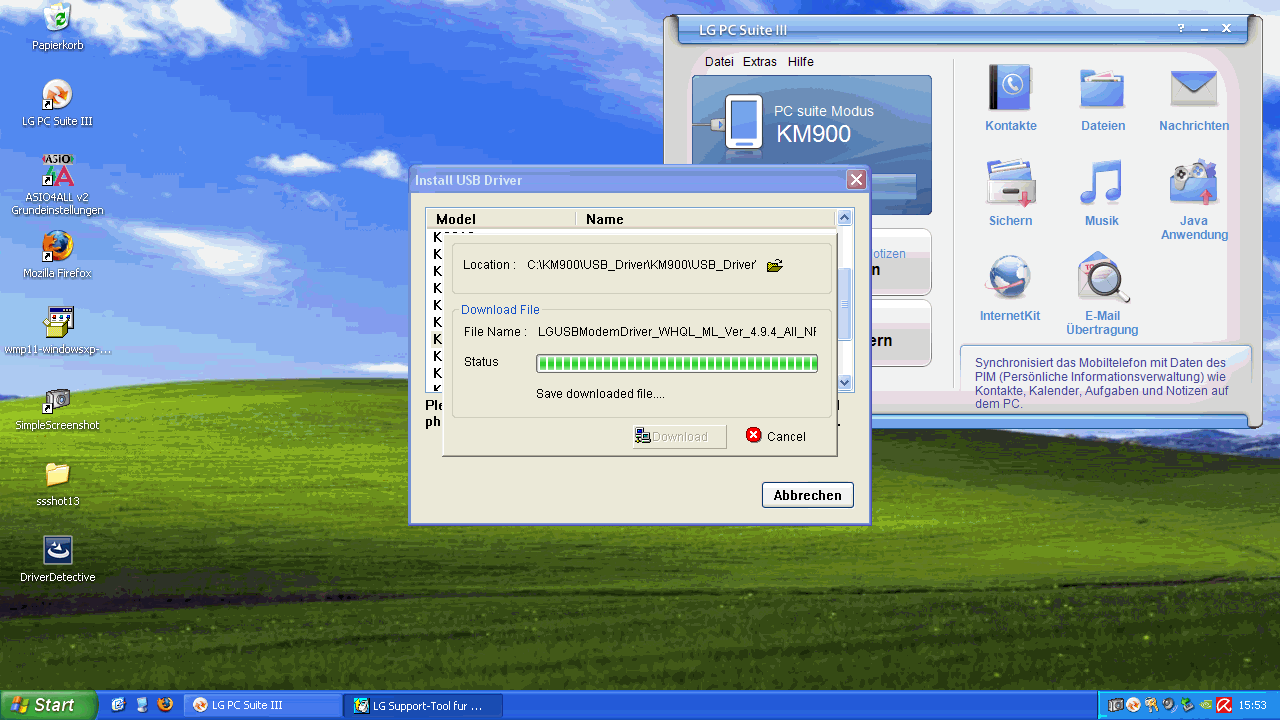This screenshot has height=720, width=1280.
Task: Switch to LG PC Suite III taskbar button
Action: coord(262,705)
